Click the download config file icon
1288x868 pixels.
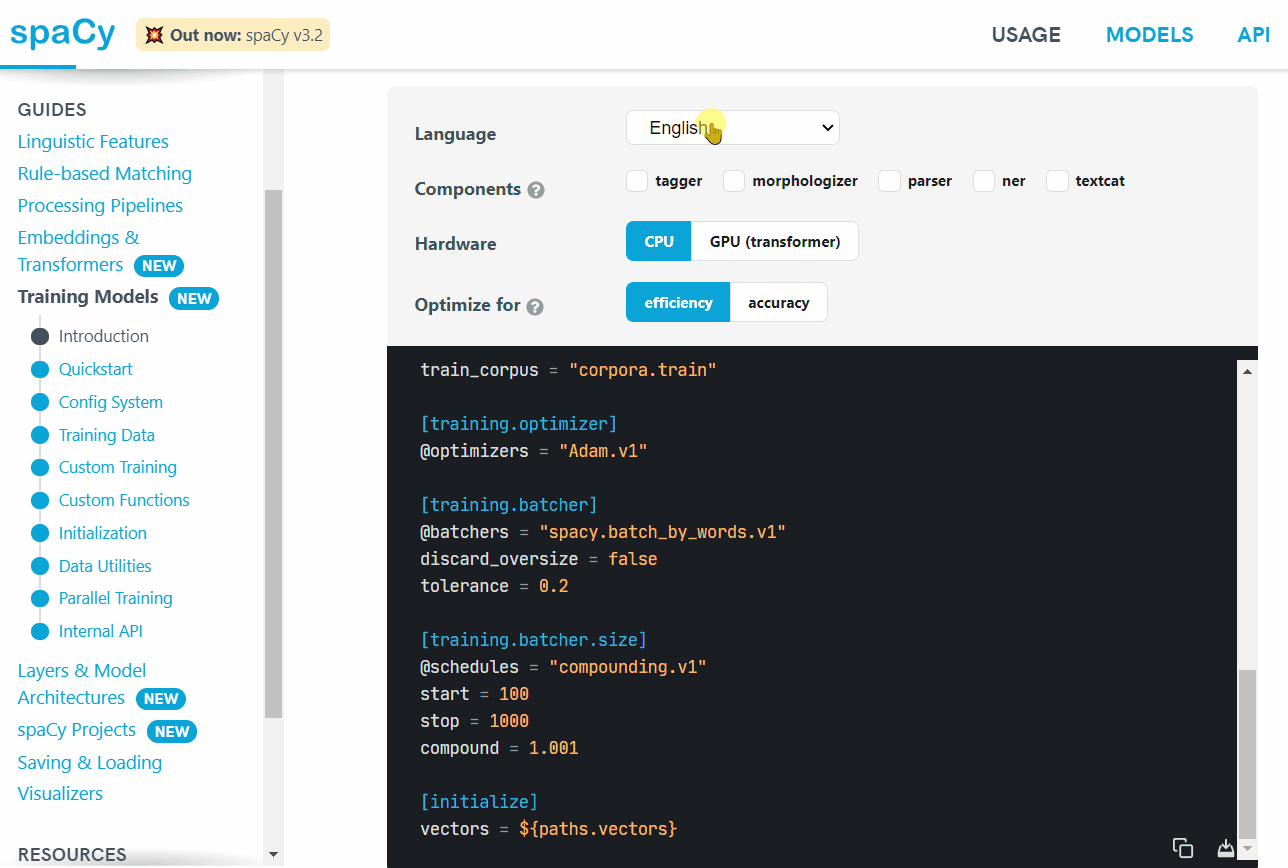pos(1225,846)
